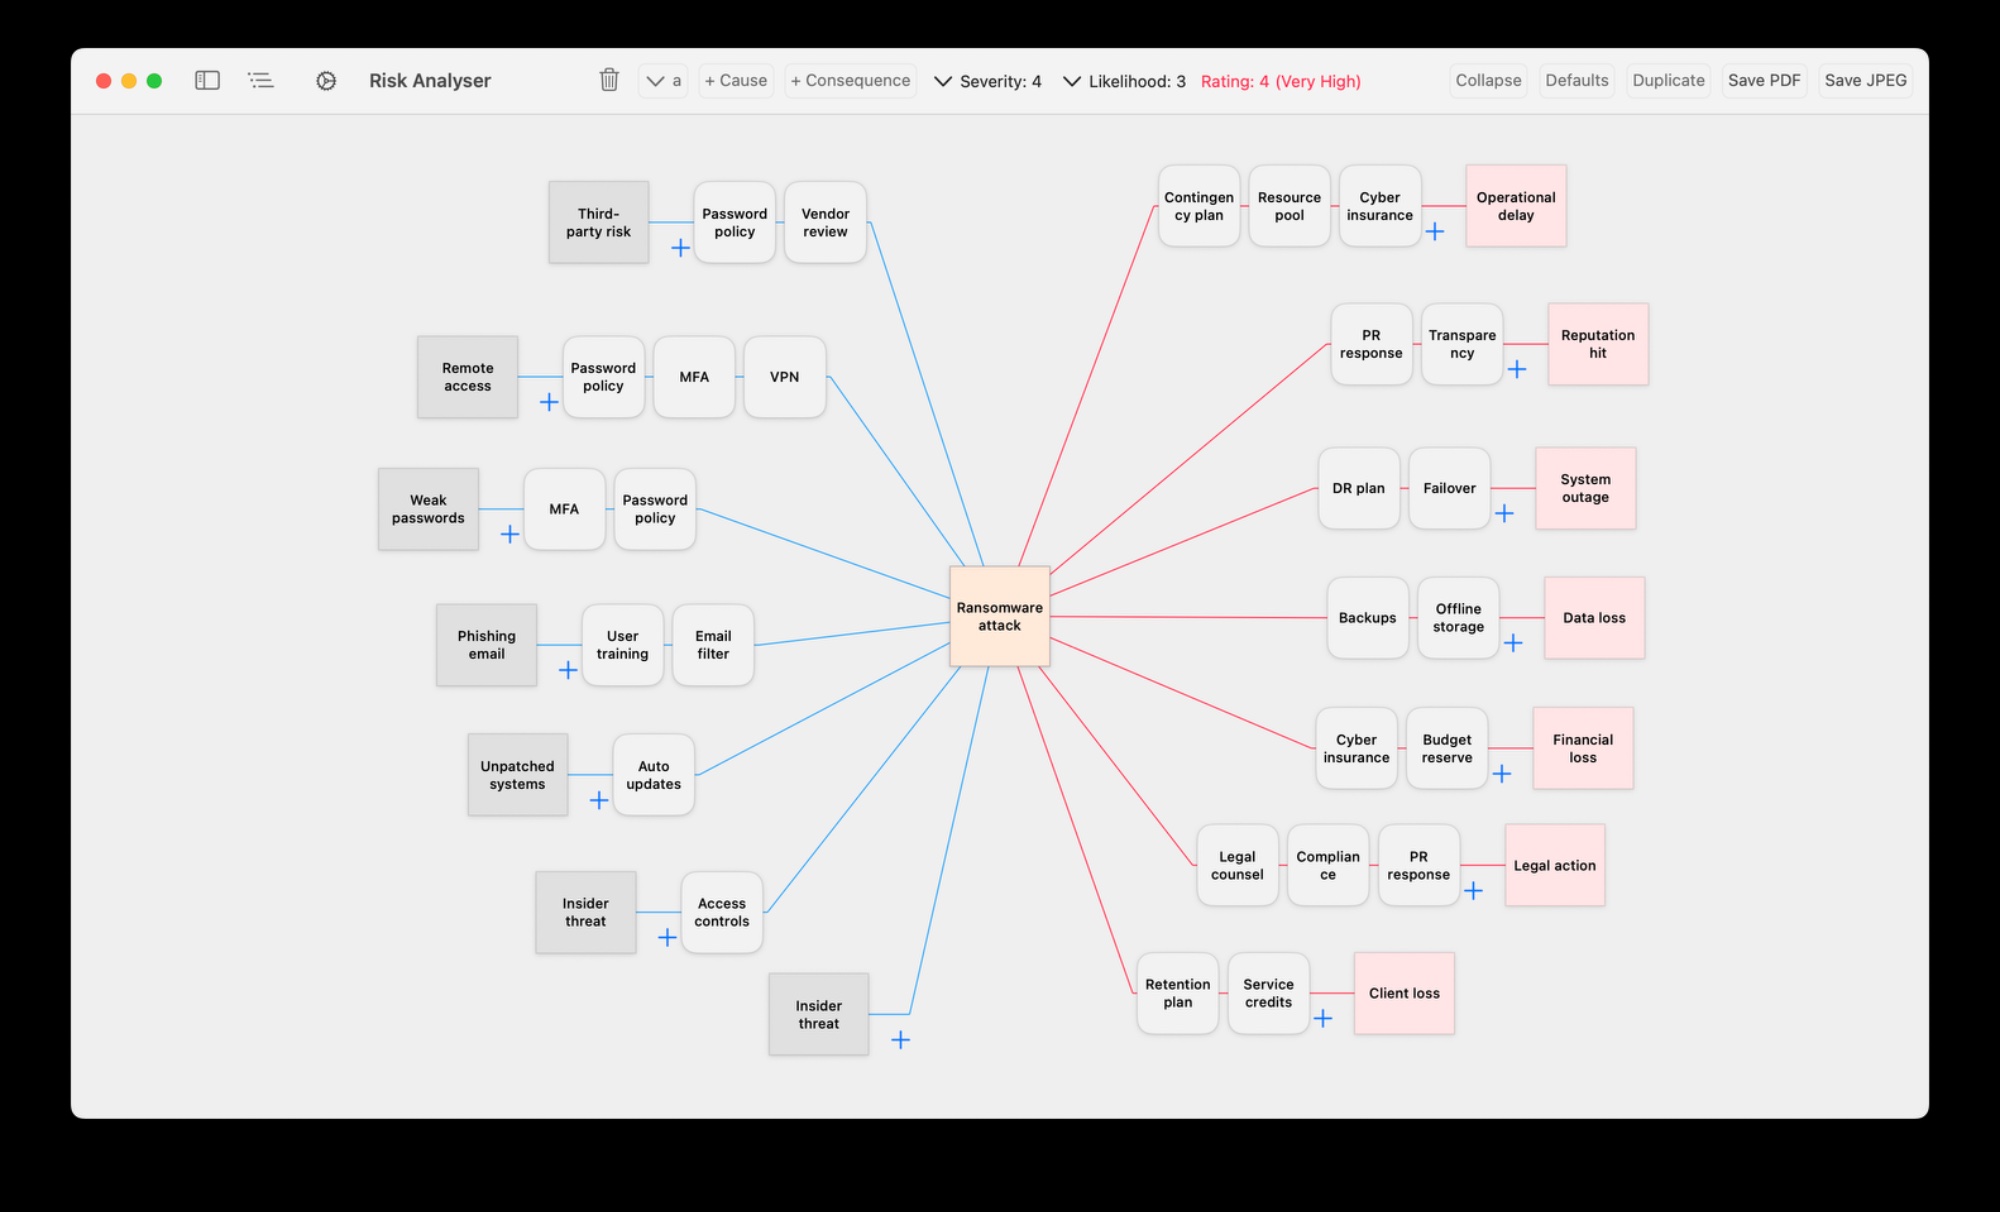The image size is (2000, 1212).
Task: Toggle the sidebar panel icon
Action: click(207, 80)
